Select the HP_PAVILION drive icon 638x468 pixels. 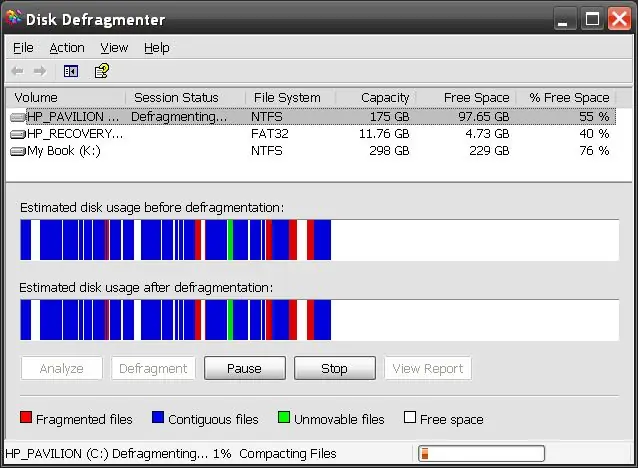[x=17, y=117]
